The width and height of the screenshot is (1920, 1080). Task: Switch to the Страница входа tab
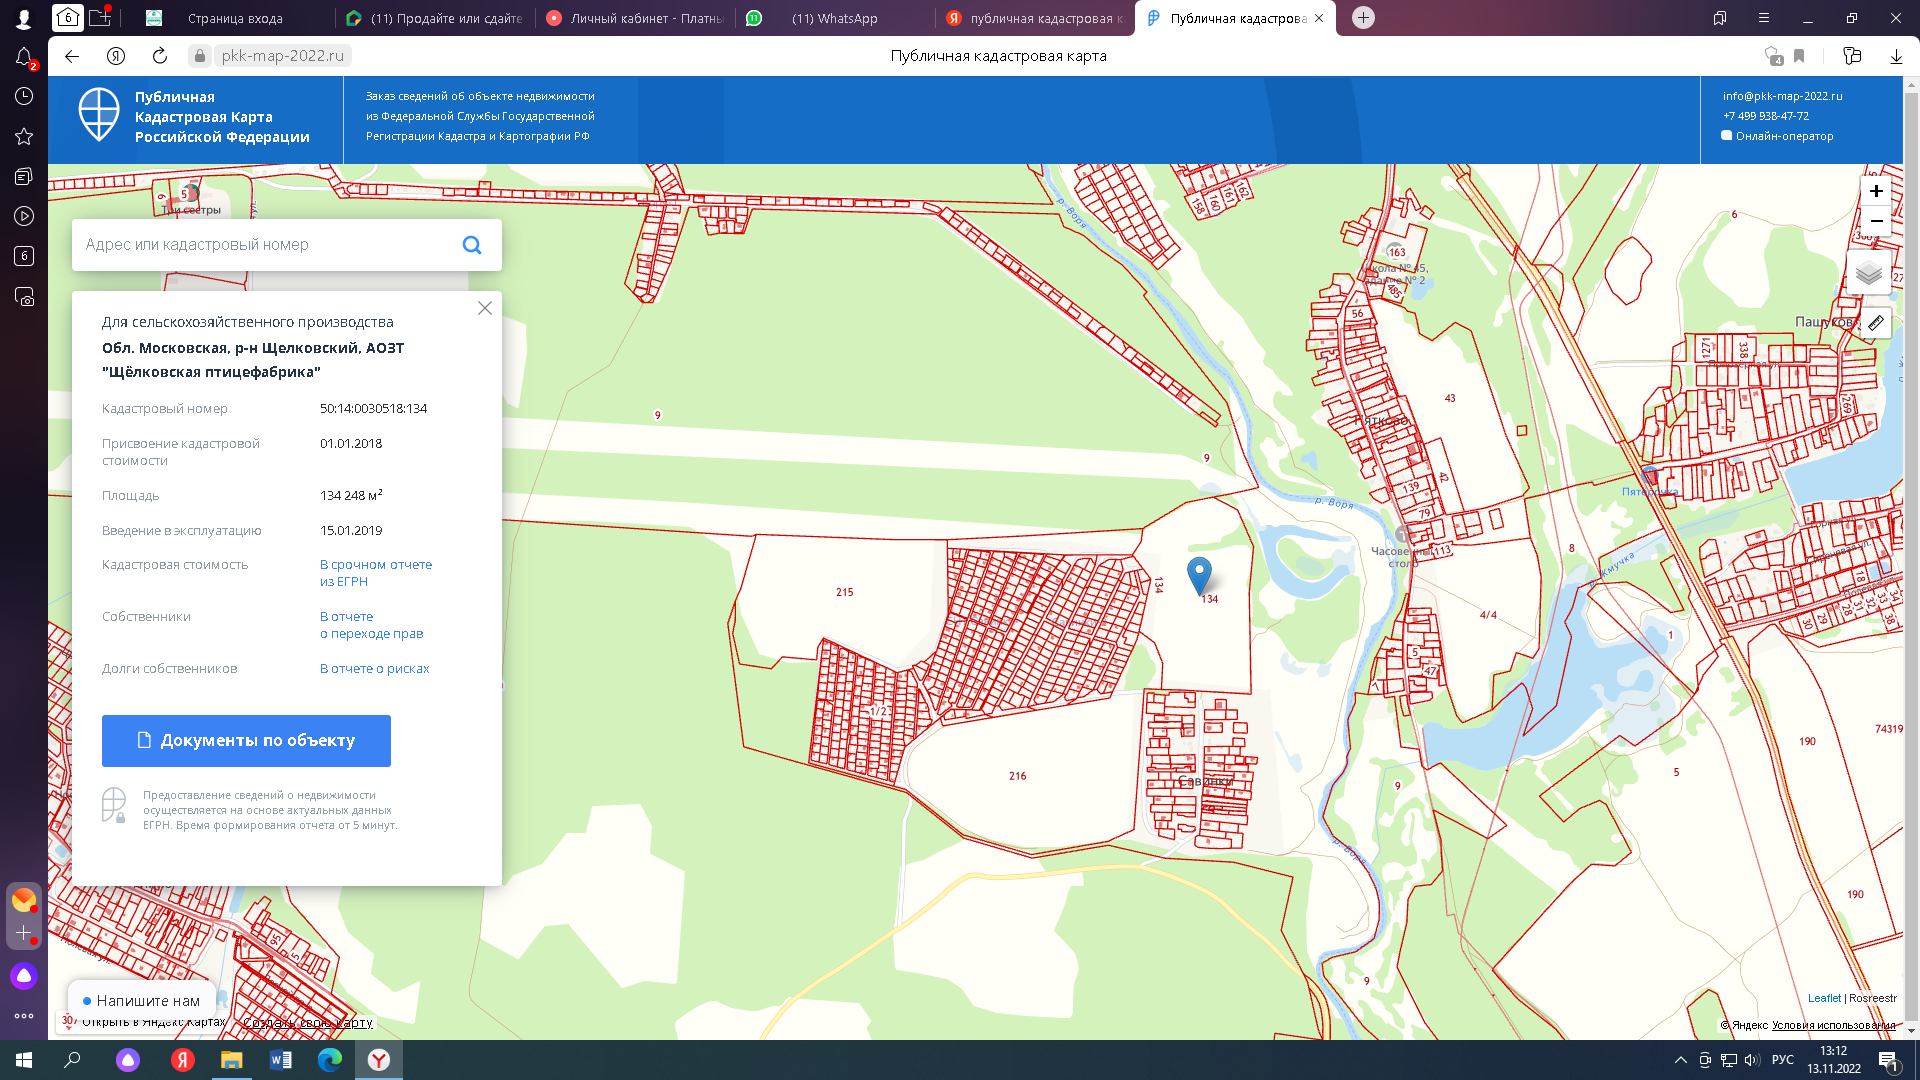click(x=235, y=18)
